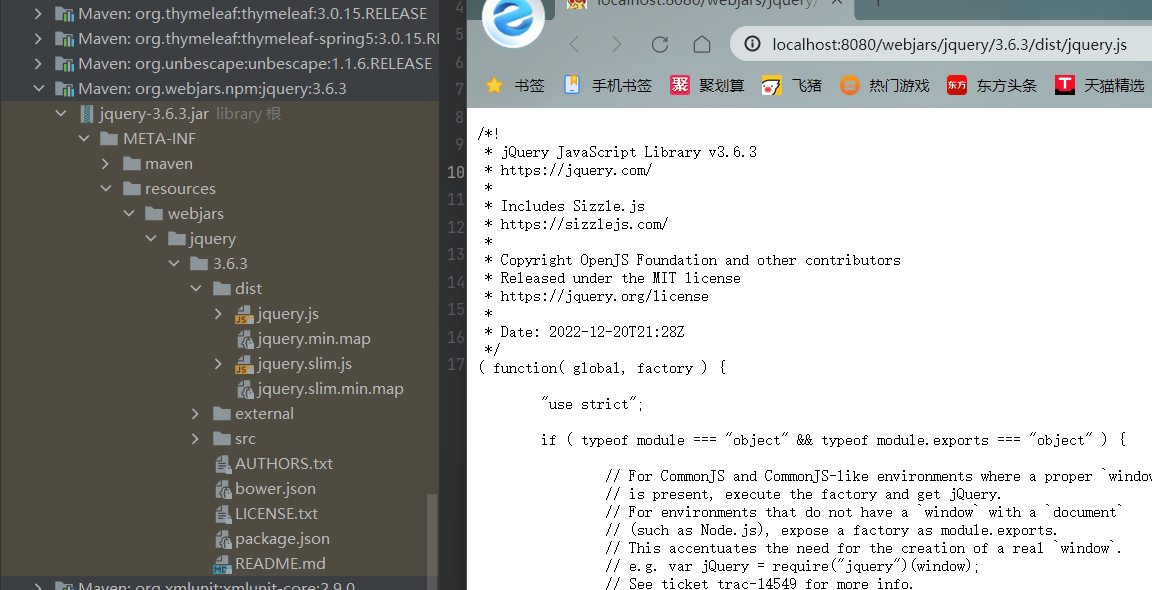
Task: Collapse the 3.6.3 version folder
Action: [x=173, y=264]
